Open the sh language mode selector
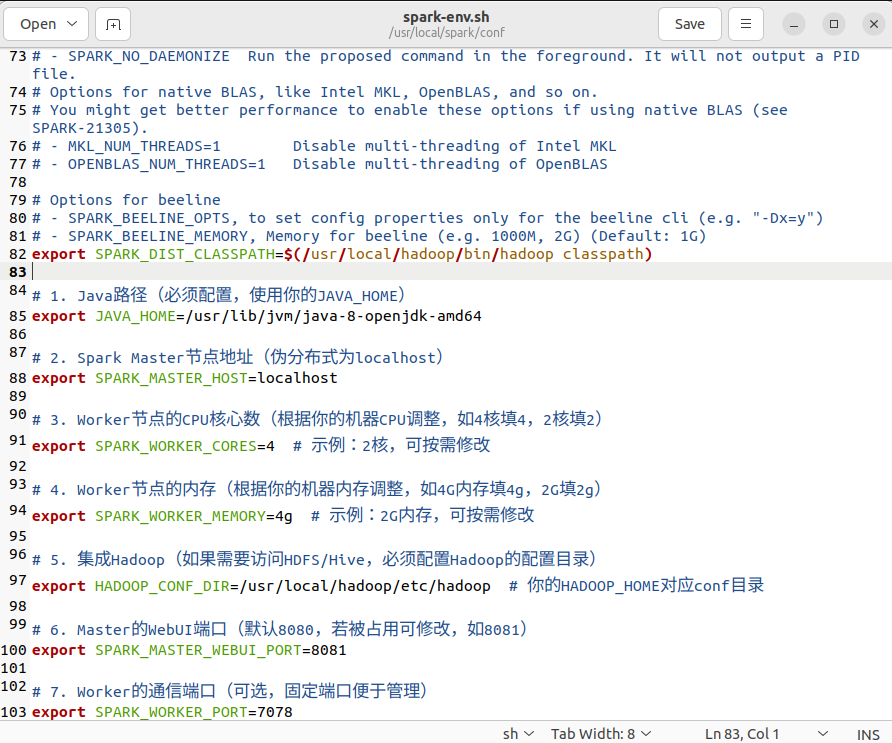Viewport: 892px width, 743px height. click(x=517, y=733)
